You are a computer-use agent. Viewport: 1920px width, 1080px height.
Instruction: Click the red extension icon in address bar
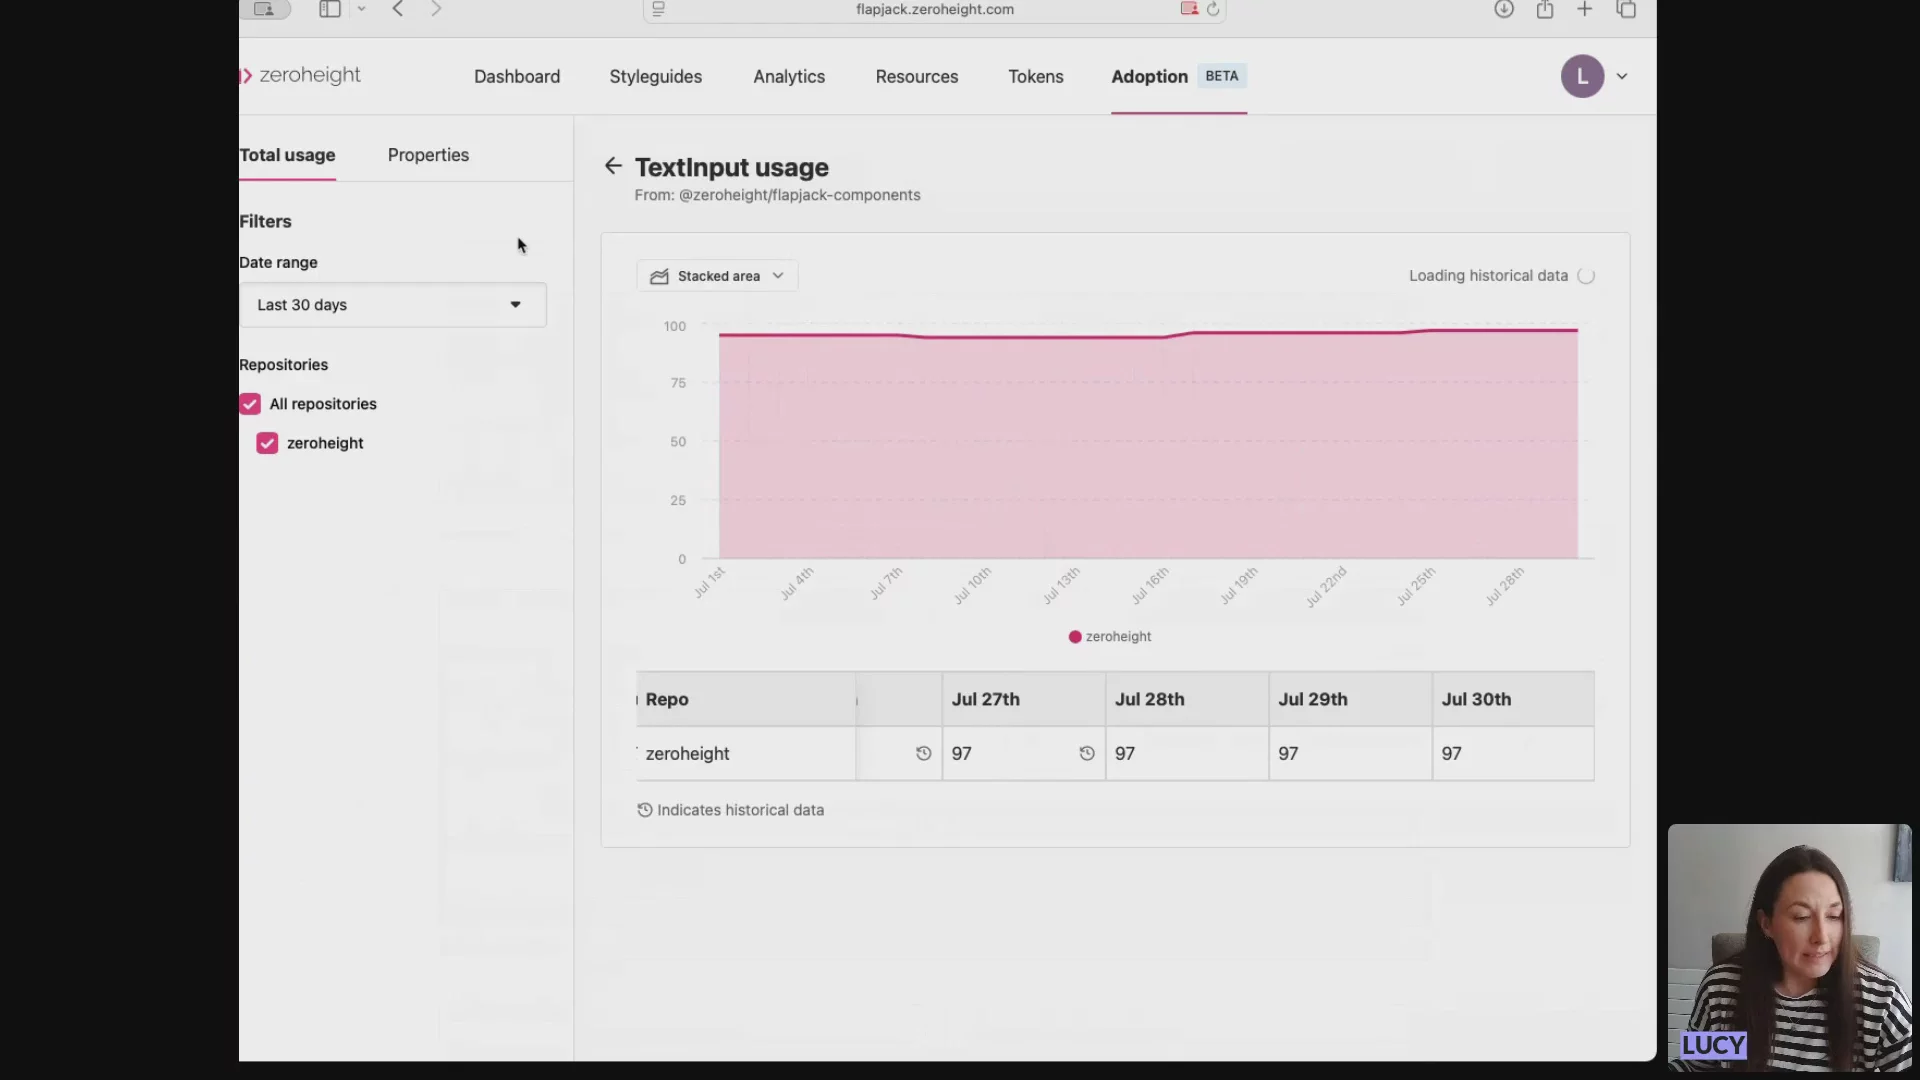(1189, 9)
